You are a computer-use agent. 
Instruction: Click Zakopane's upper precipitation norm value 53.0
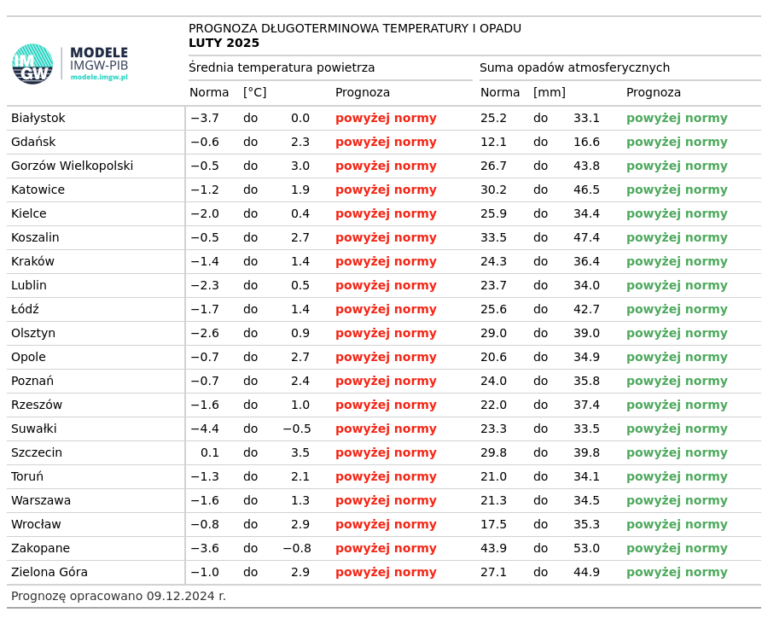(586, 548)
